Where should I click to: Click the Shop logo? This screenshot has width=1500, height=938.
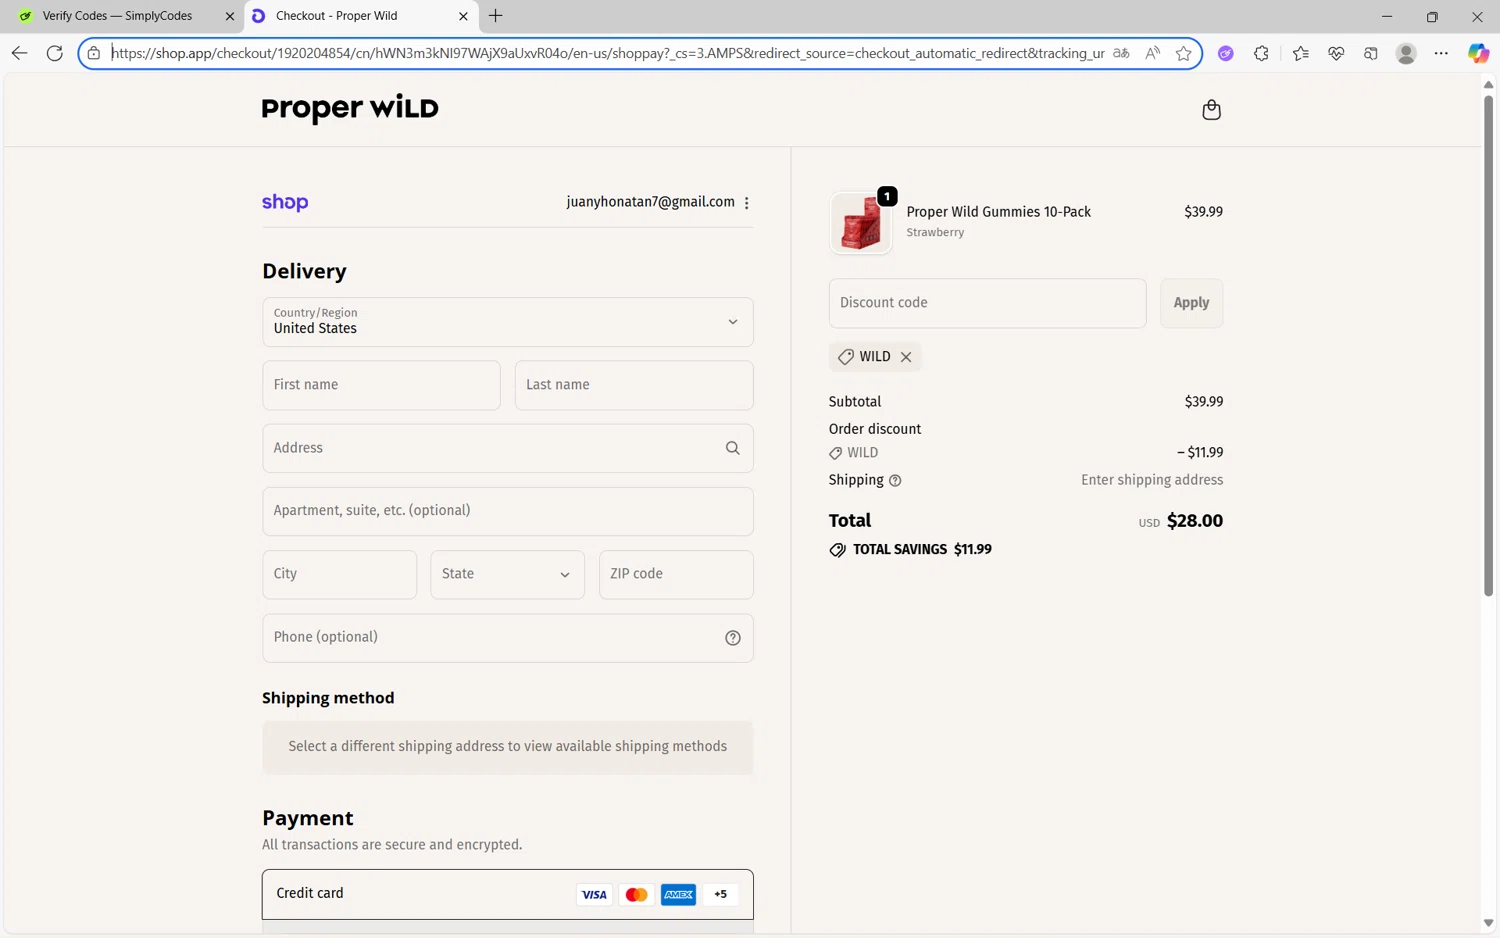coord(285,202)
